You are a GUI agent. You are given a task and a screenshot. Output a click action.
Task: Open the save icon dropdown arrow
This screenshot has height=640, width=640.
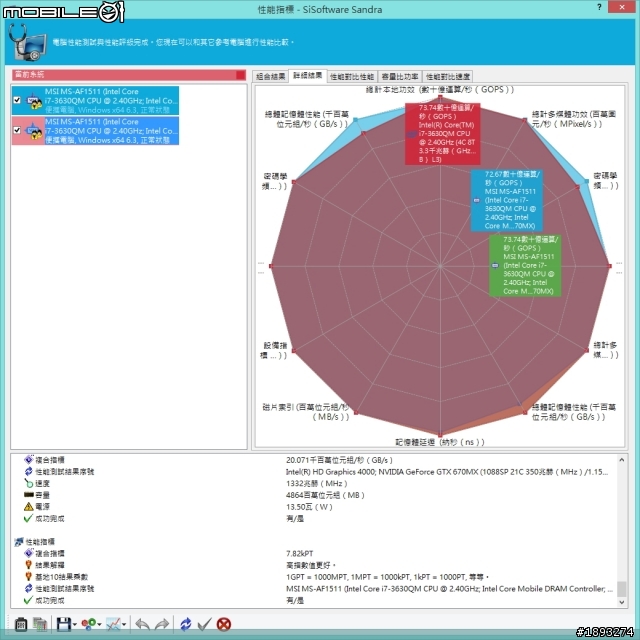(x=75, y=624)
